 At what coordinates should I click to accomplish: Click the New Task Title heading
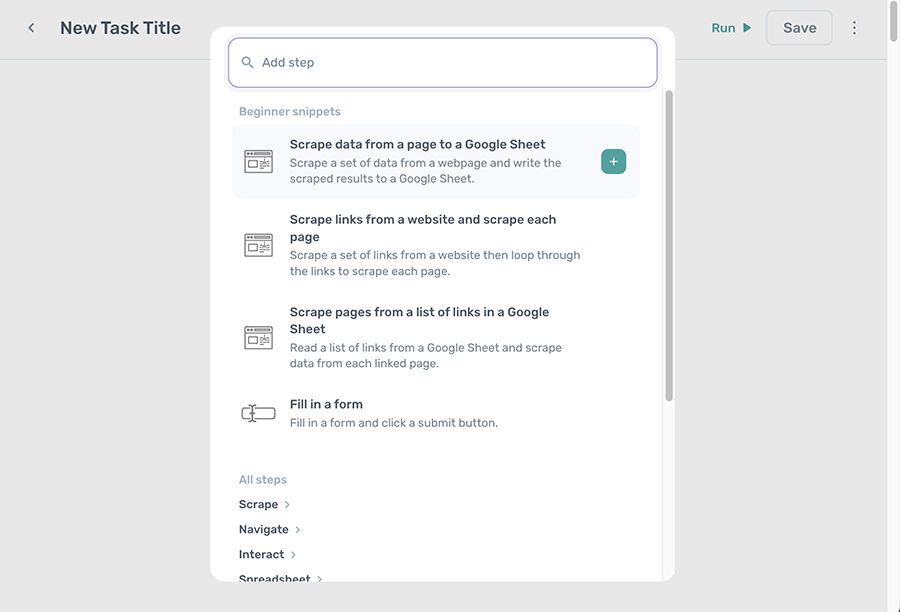coord(120,27)
